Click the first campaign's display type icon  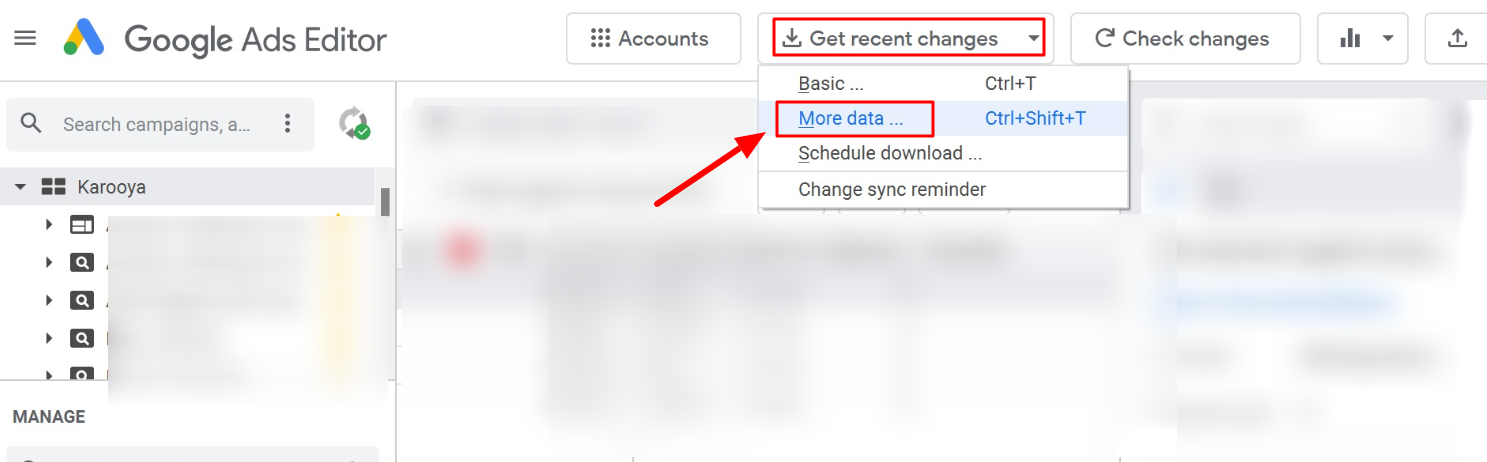click(x=81, y=225)
